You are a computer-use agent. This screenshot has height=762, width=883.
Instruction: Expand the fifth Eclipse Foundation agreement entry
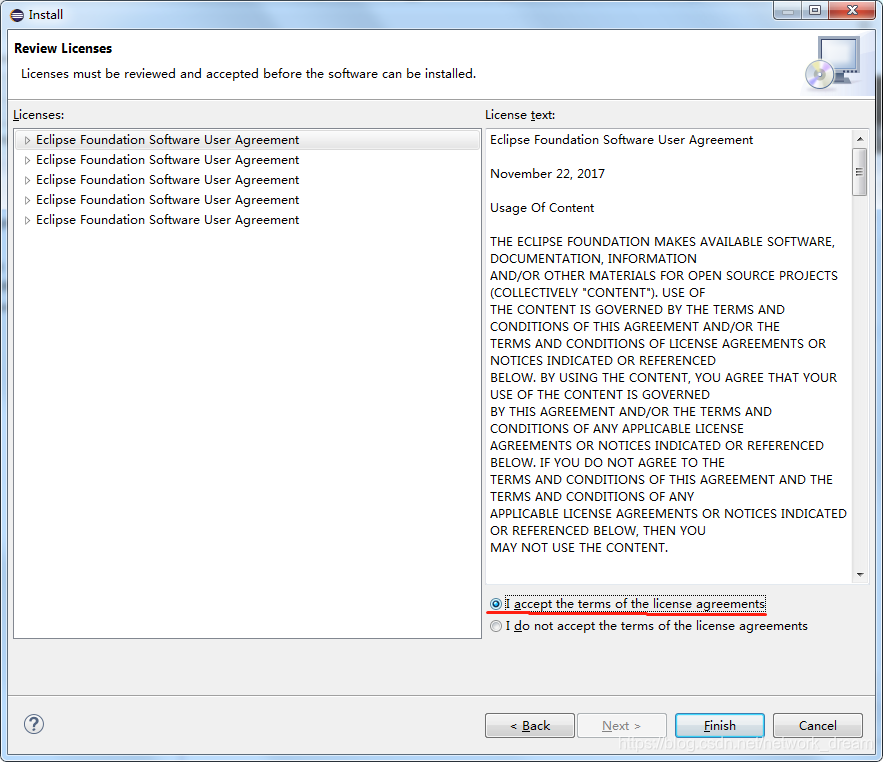pos(27,220)
